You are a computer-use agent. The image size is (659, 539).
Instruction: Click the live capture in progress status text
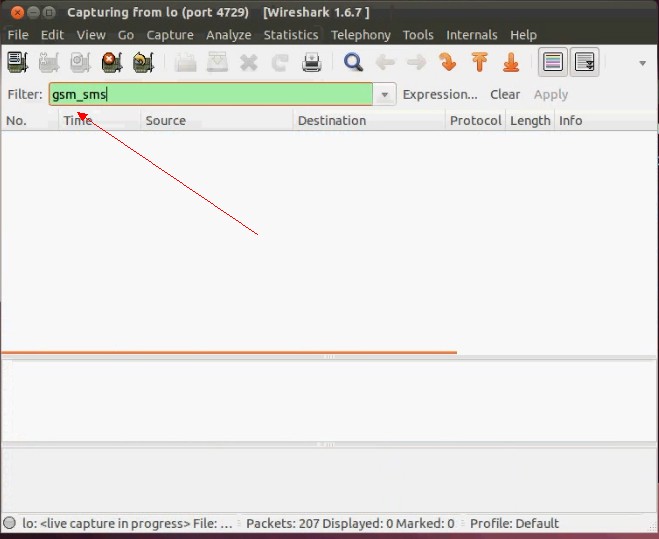click(x=127, y=523)
